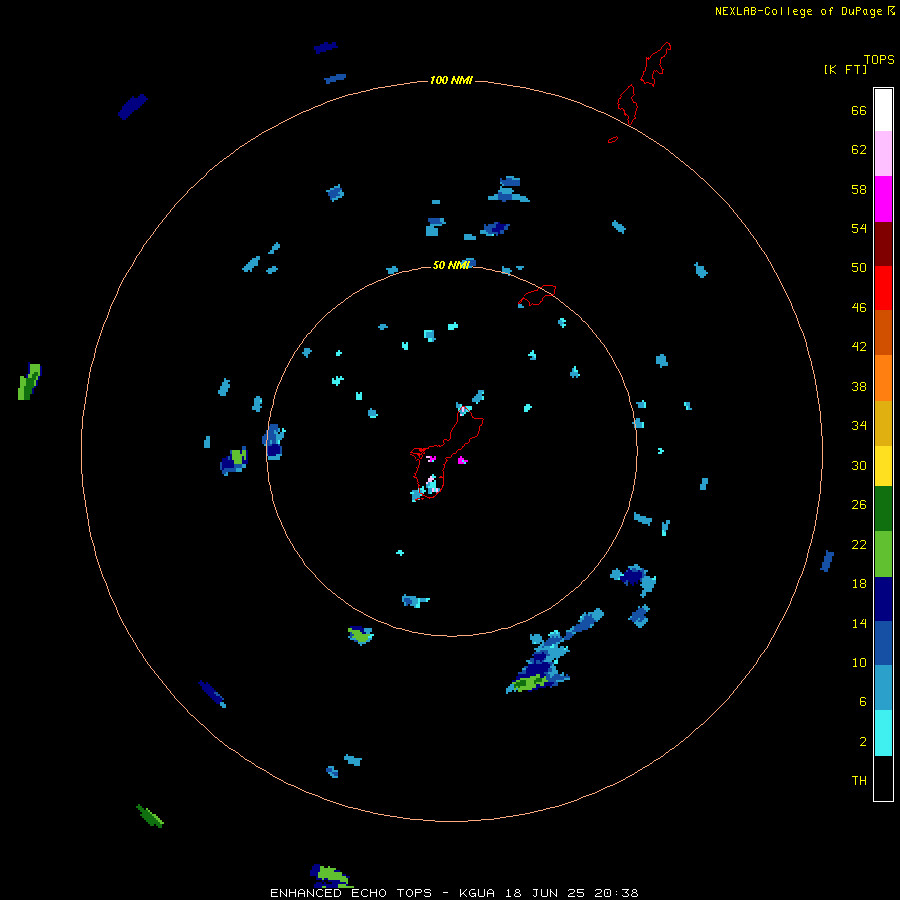Click the ENHANCED ECHO TOPS title text
Viewport: 900px width, 900px height.
tap(351, 893)
